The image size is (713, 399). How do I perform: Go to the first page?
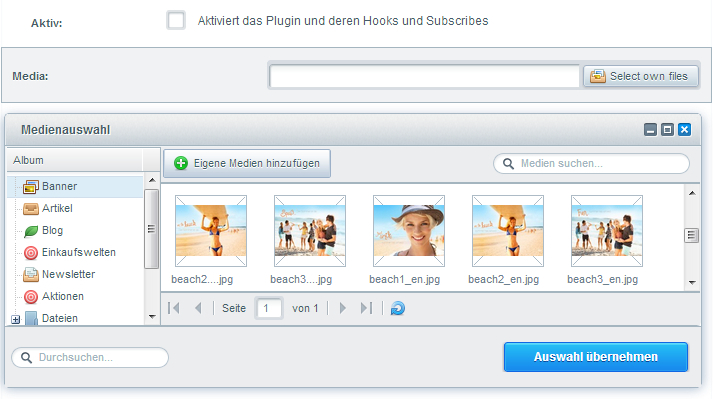[x=174, y=308]
